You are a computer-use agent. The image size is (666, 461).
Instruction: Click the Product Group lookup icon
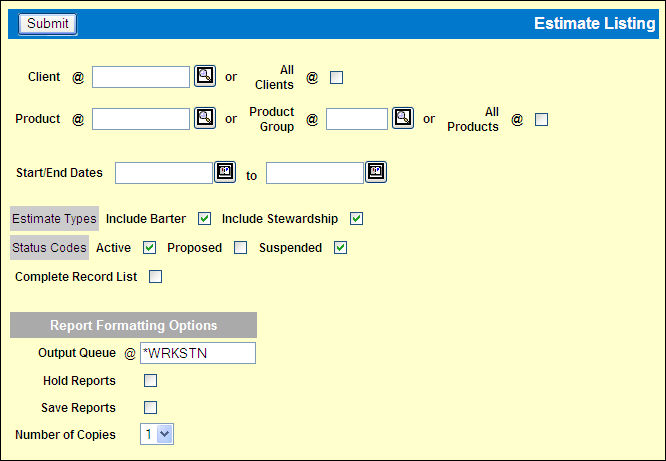tap(402, 119)
